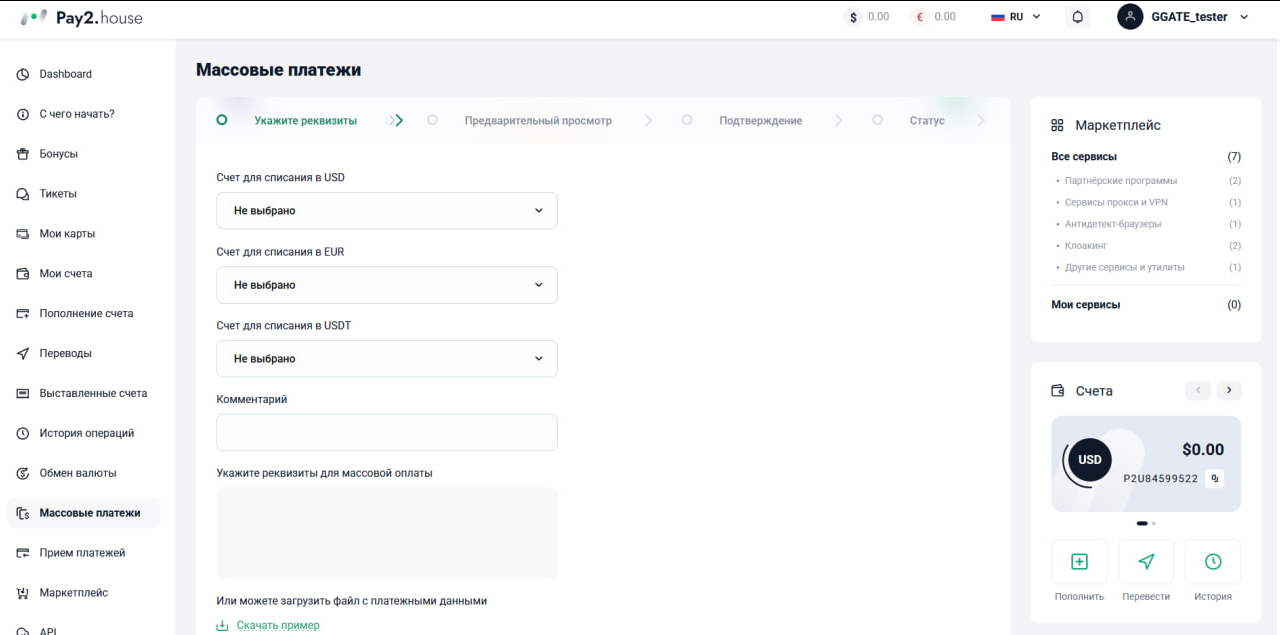Click the Перевести paper plane icon button
This screenshot has width=1280, height=635.
[1146, 562]
